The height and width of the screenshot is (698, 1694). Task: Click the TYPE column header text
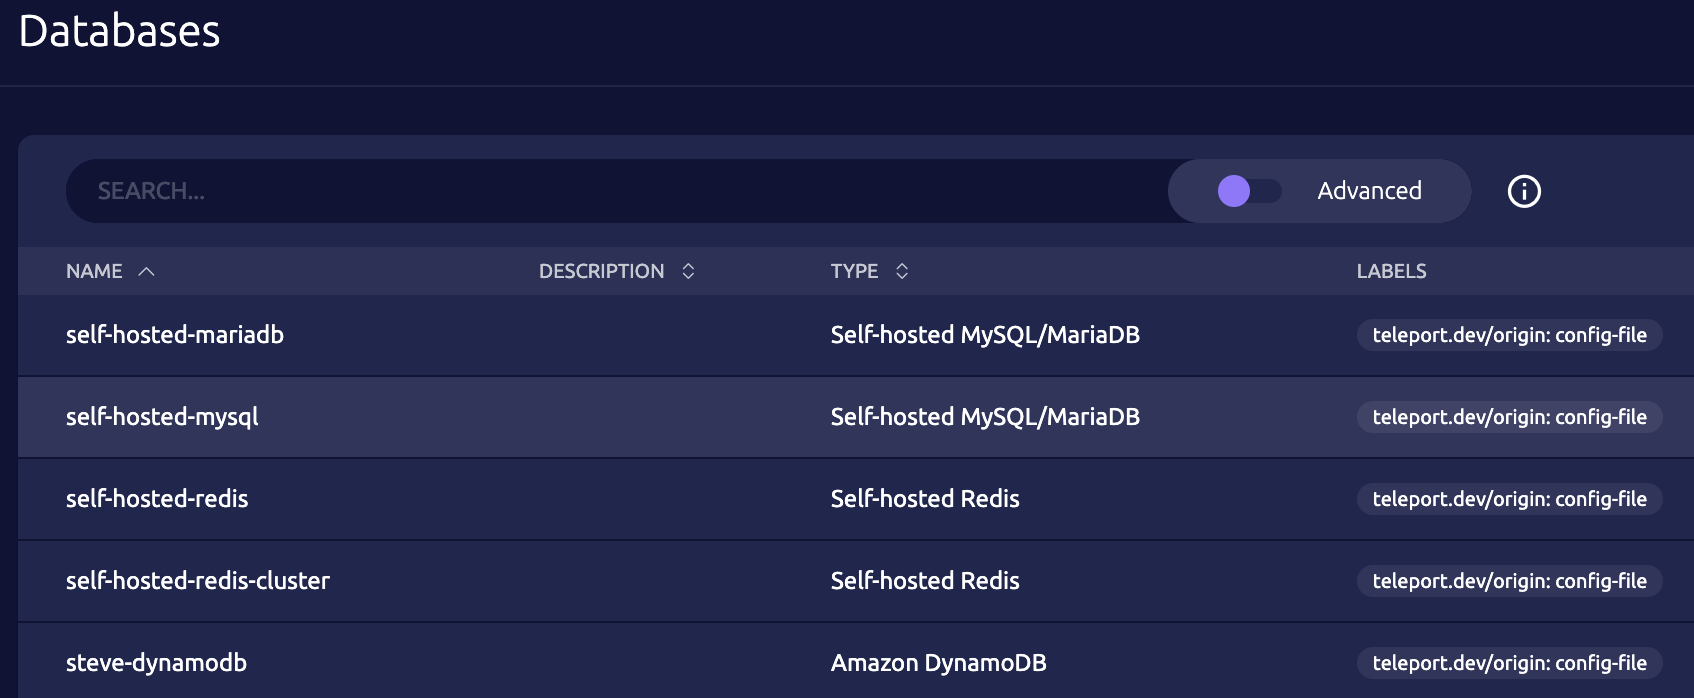click(854, 271)
